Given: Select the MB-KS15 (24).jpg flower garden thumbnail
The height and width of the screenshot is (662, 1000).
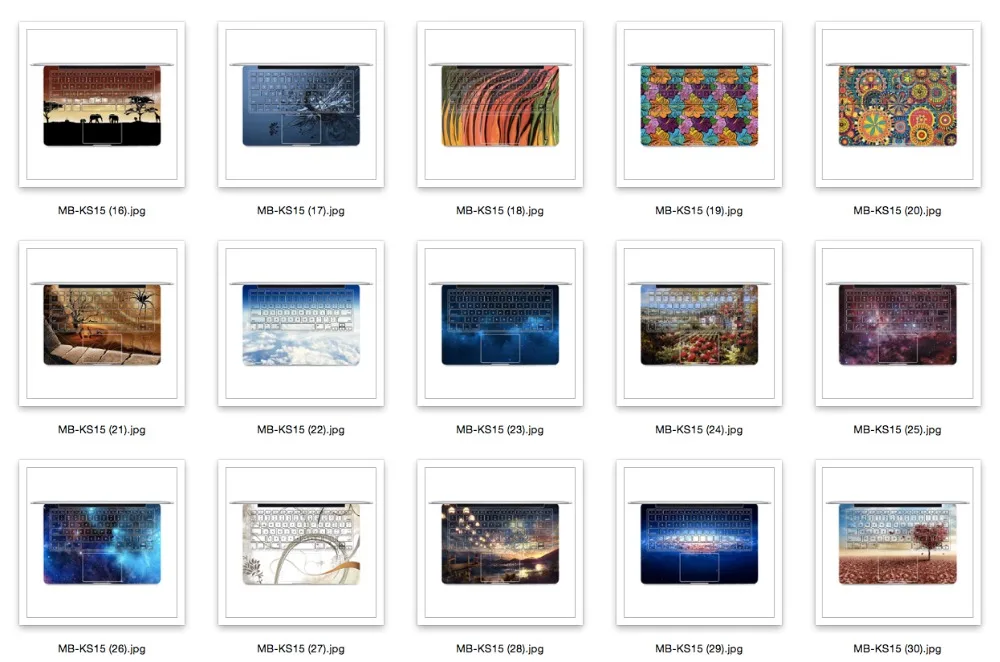Looking at the screenshot, I should [699, 323].
